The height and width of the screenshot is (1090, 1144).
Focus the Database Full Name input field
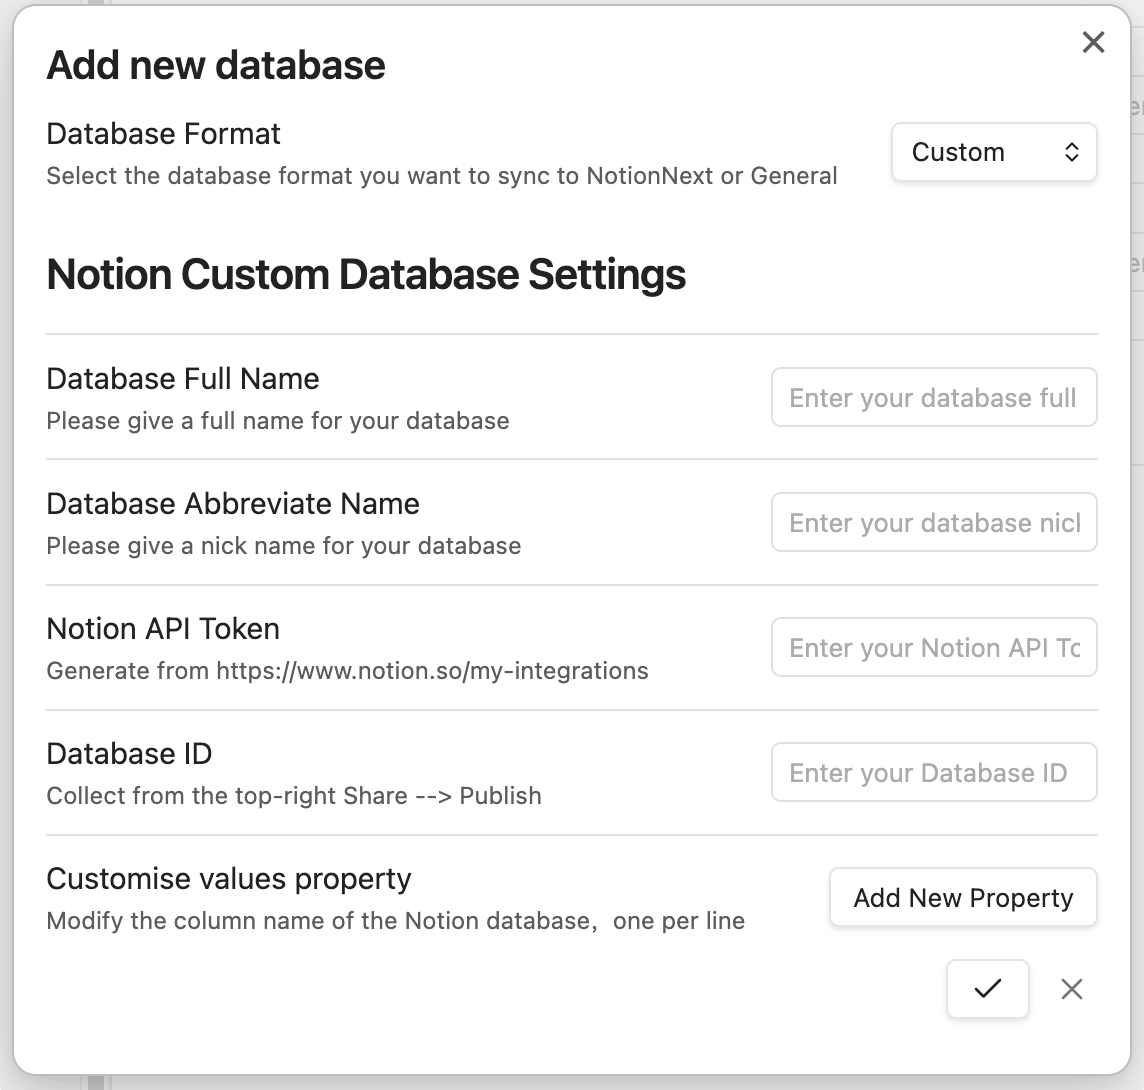pos(933,398)
